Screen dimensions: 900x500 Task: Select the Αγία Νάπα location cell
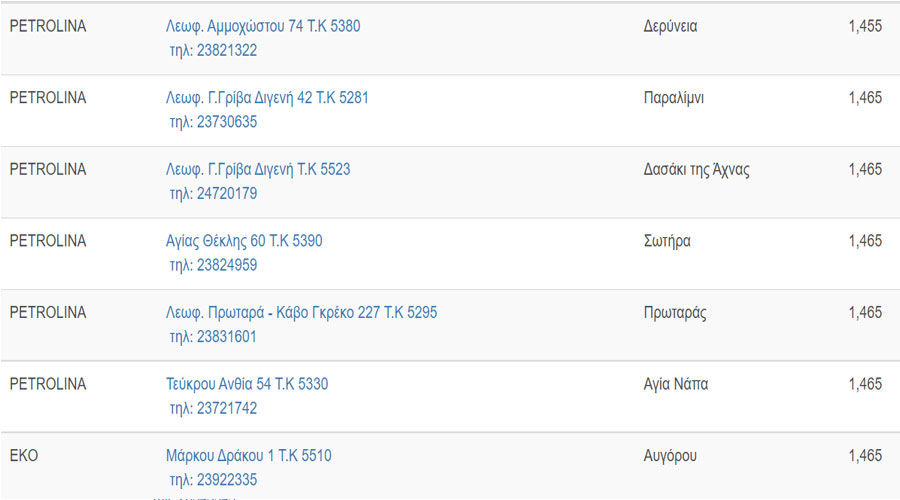[x=676, y=384]
